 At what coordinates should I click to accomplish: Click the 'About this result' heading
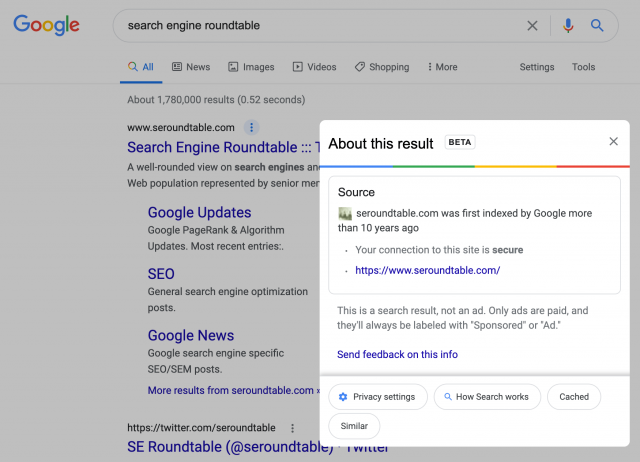point(381,144)
